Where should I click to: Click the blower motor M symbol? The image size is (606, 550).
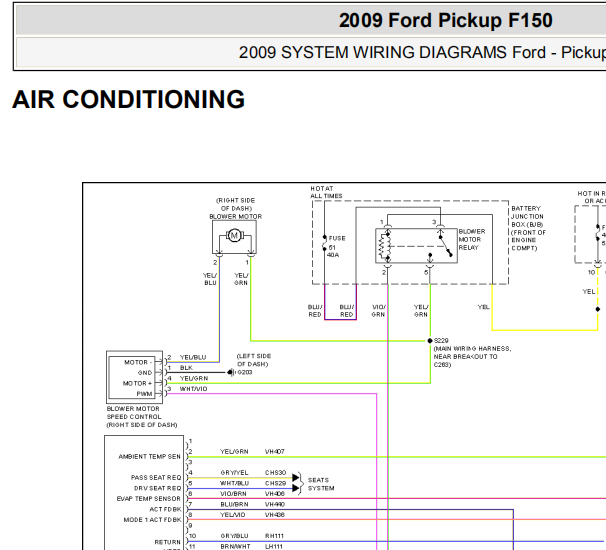234,235
